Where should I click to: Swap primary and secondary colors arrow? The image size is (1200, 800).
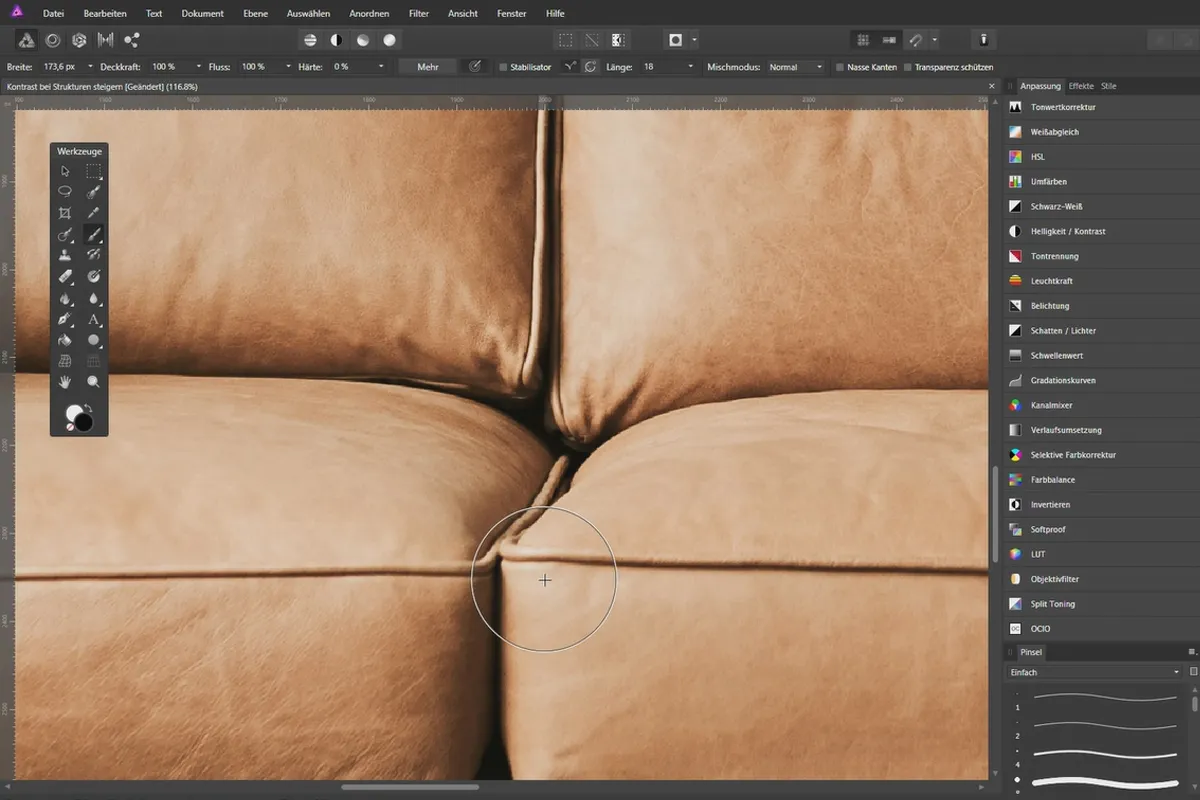90,407
